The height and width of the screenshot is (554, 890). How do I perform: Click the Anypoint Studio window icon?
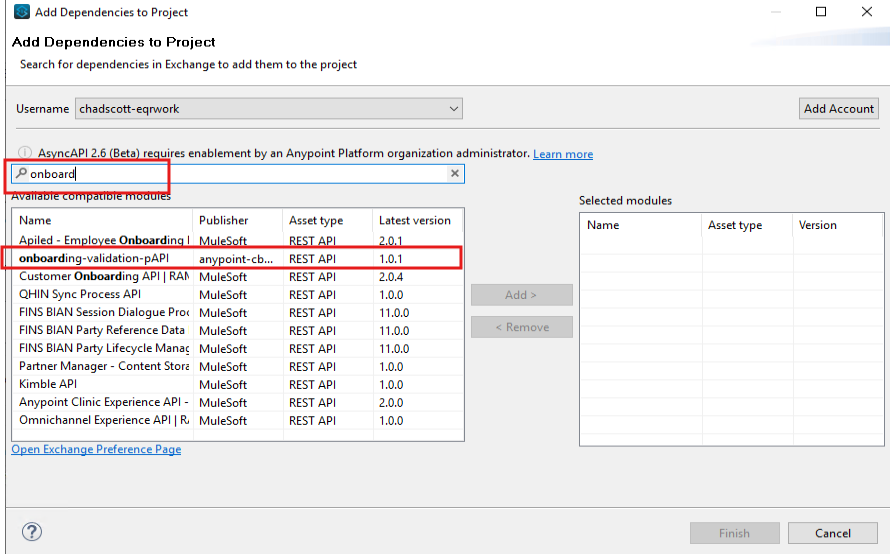21,12
